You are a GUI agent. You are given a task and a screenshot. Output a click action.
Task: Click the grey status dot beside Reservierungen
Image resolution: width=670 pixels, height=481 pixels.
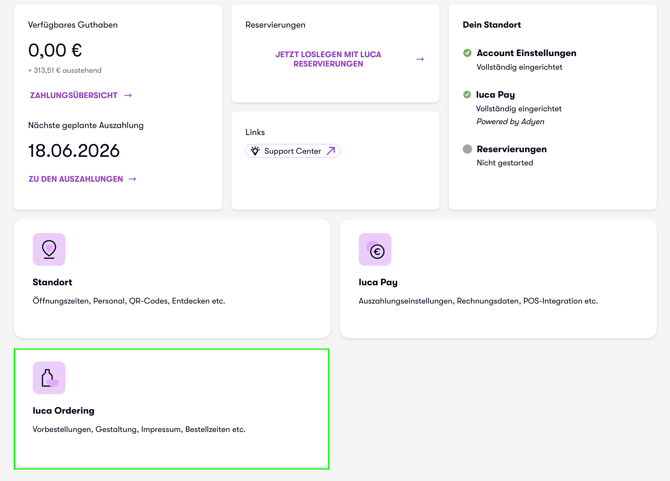click(x=467, y=149)
